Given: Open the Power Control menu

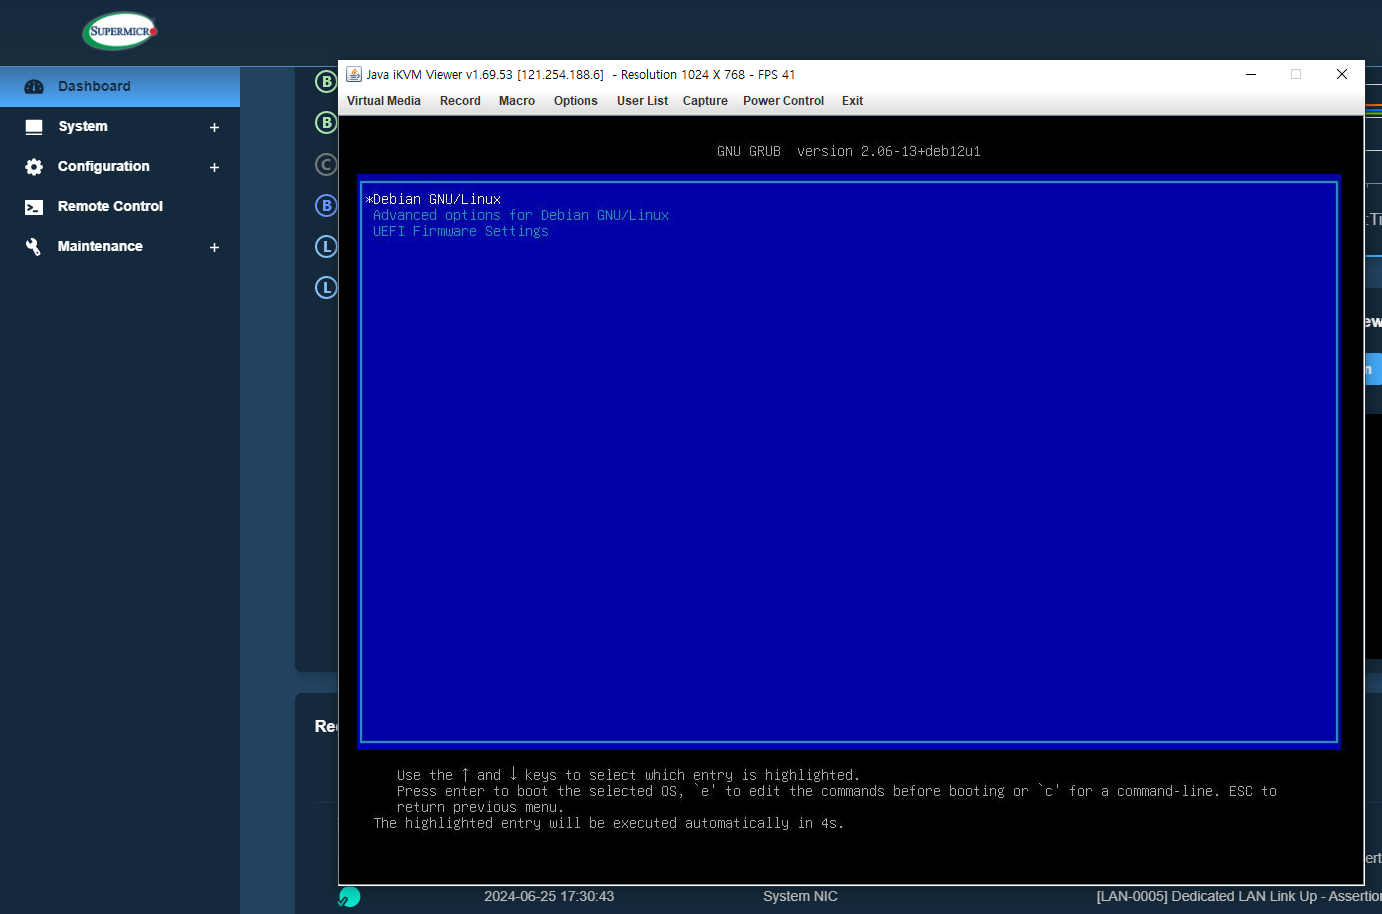Looking at the screenshot, I should click(784, 101).
